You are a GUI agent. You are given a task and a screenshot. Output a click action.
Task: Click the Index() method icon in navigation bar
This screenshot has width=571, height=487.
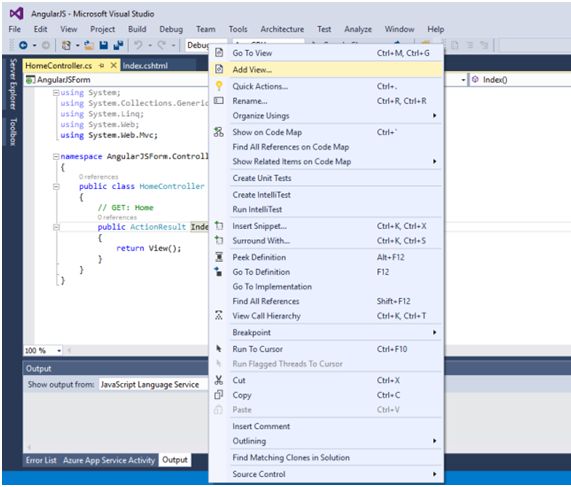475,79
